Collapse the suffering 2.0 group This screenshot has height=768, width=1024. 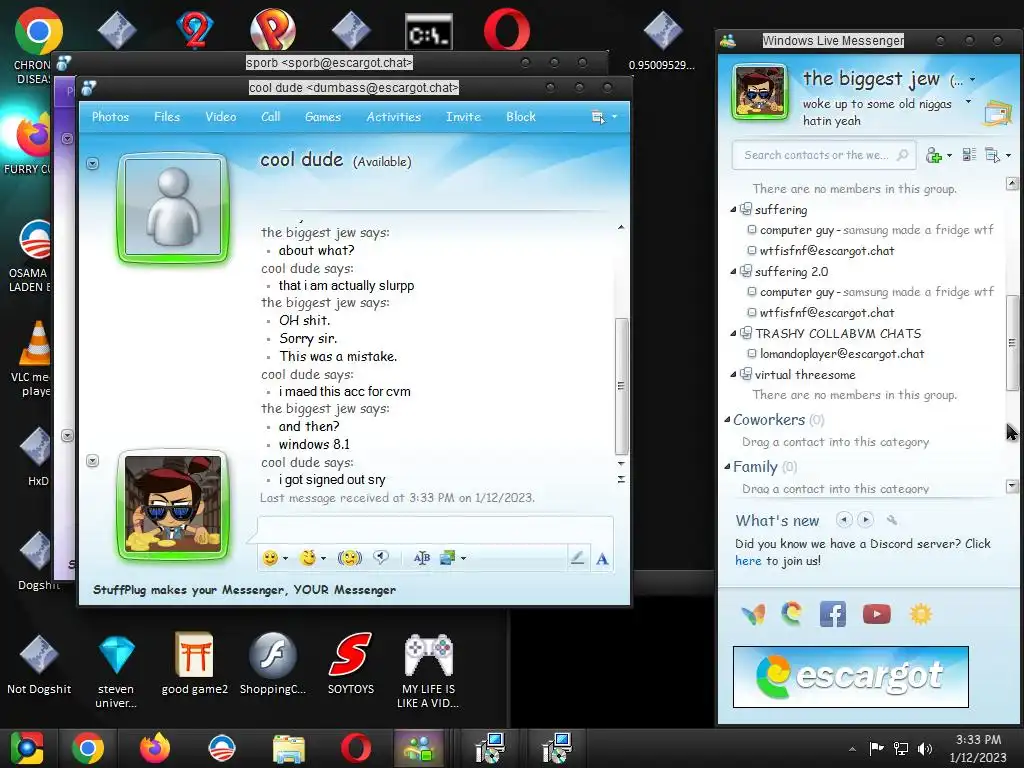point(733,272)
